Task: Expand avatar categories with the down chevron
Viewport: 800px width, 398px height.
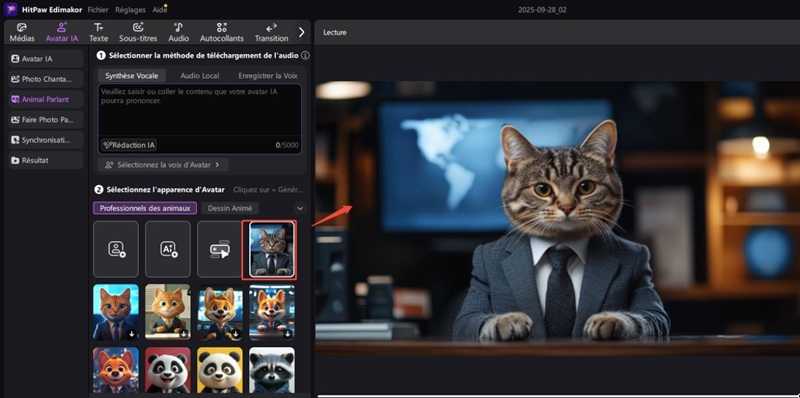Action: [x=300, y=208]
